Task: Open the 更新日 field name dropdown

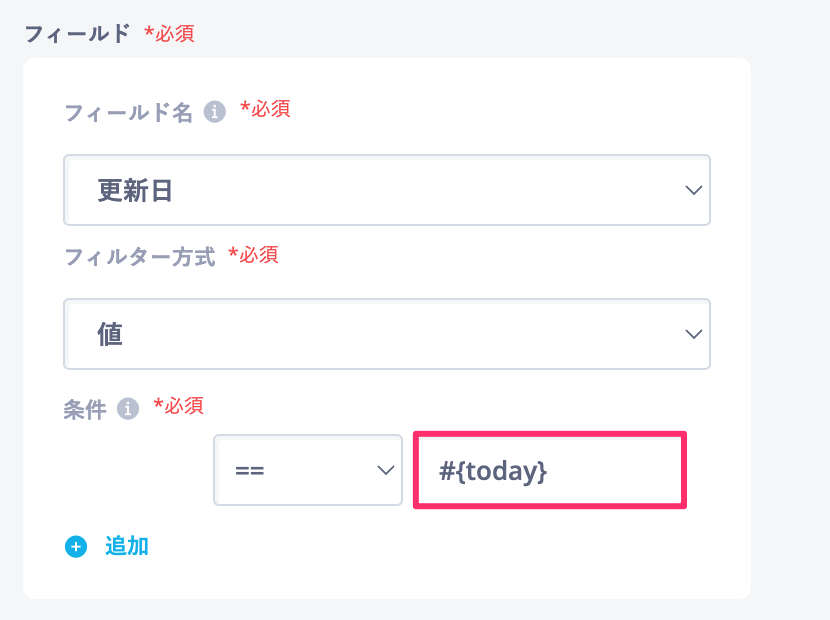Action: [x=386, y=190]
